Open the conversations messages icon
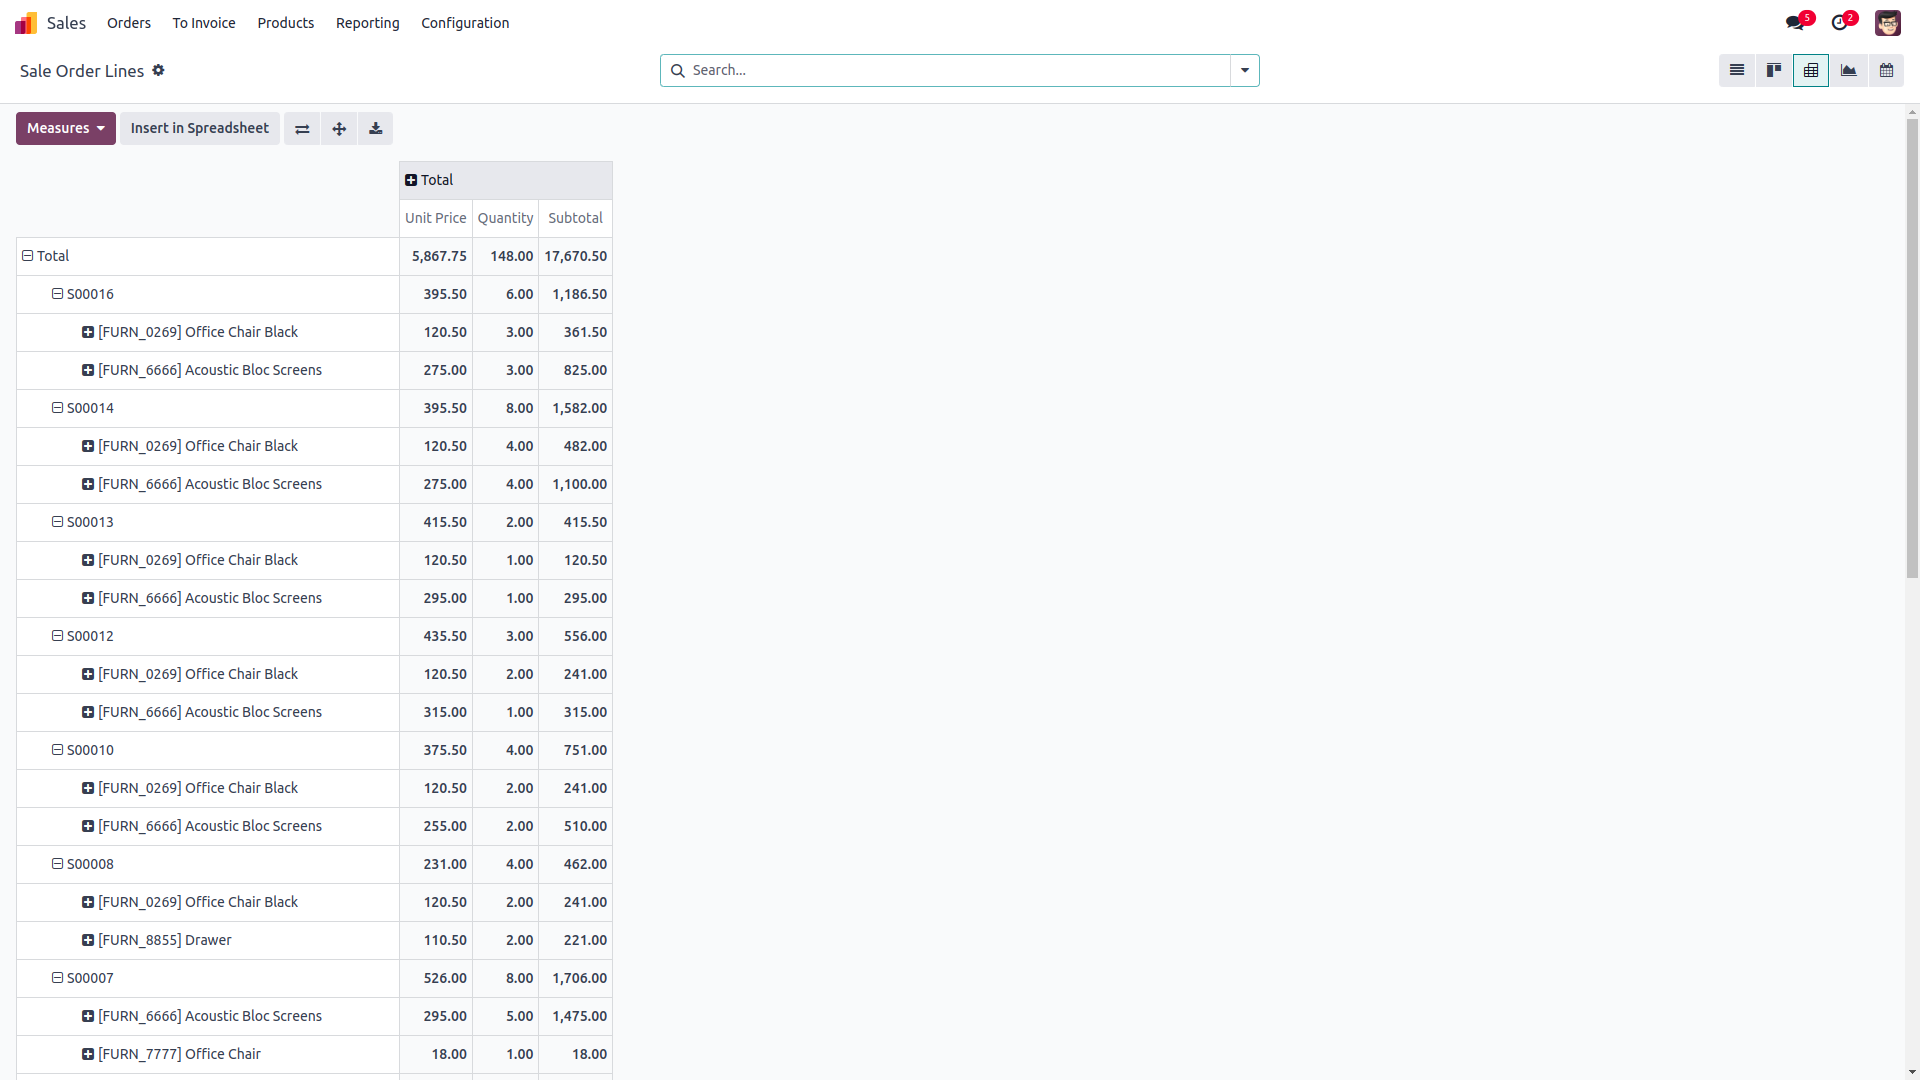 [1795, 23]
